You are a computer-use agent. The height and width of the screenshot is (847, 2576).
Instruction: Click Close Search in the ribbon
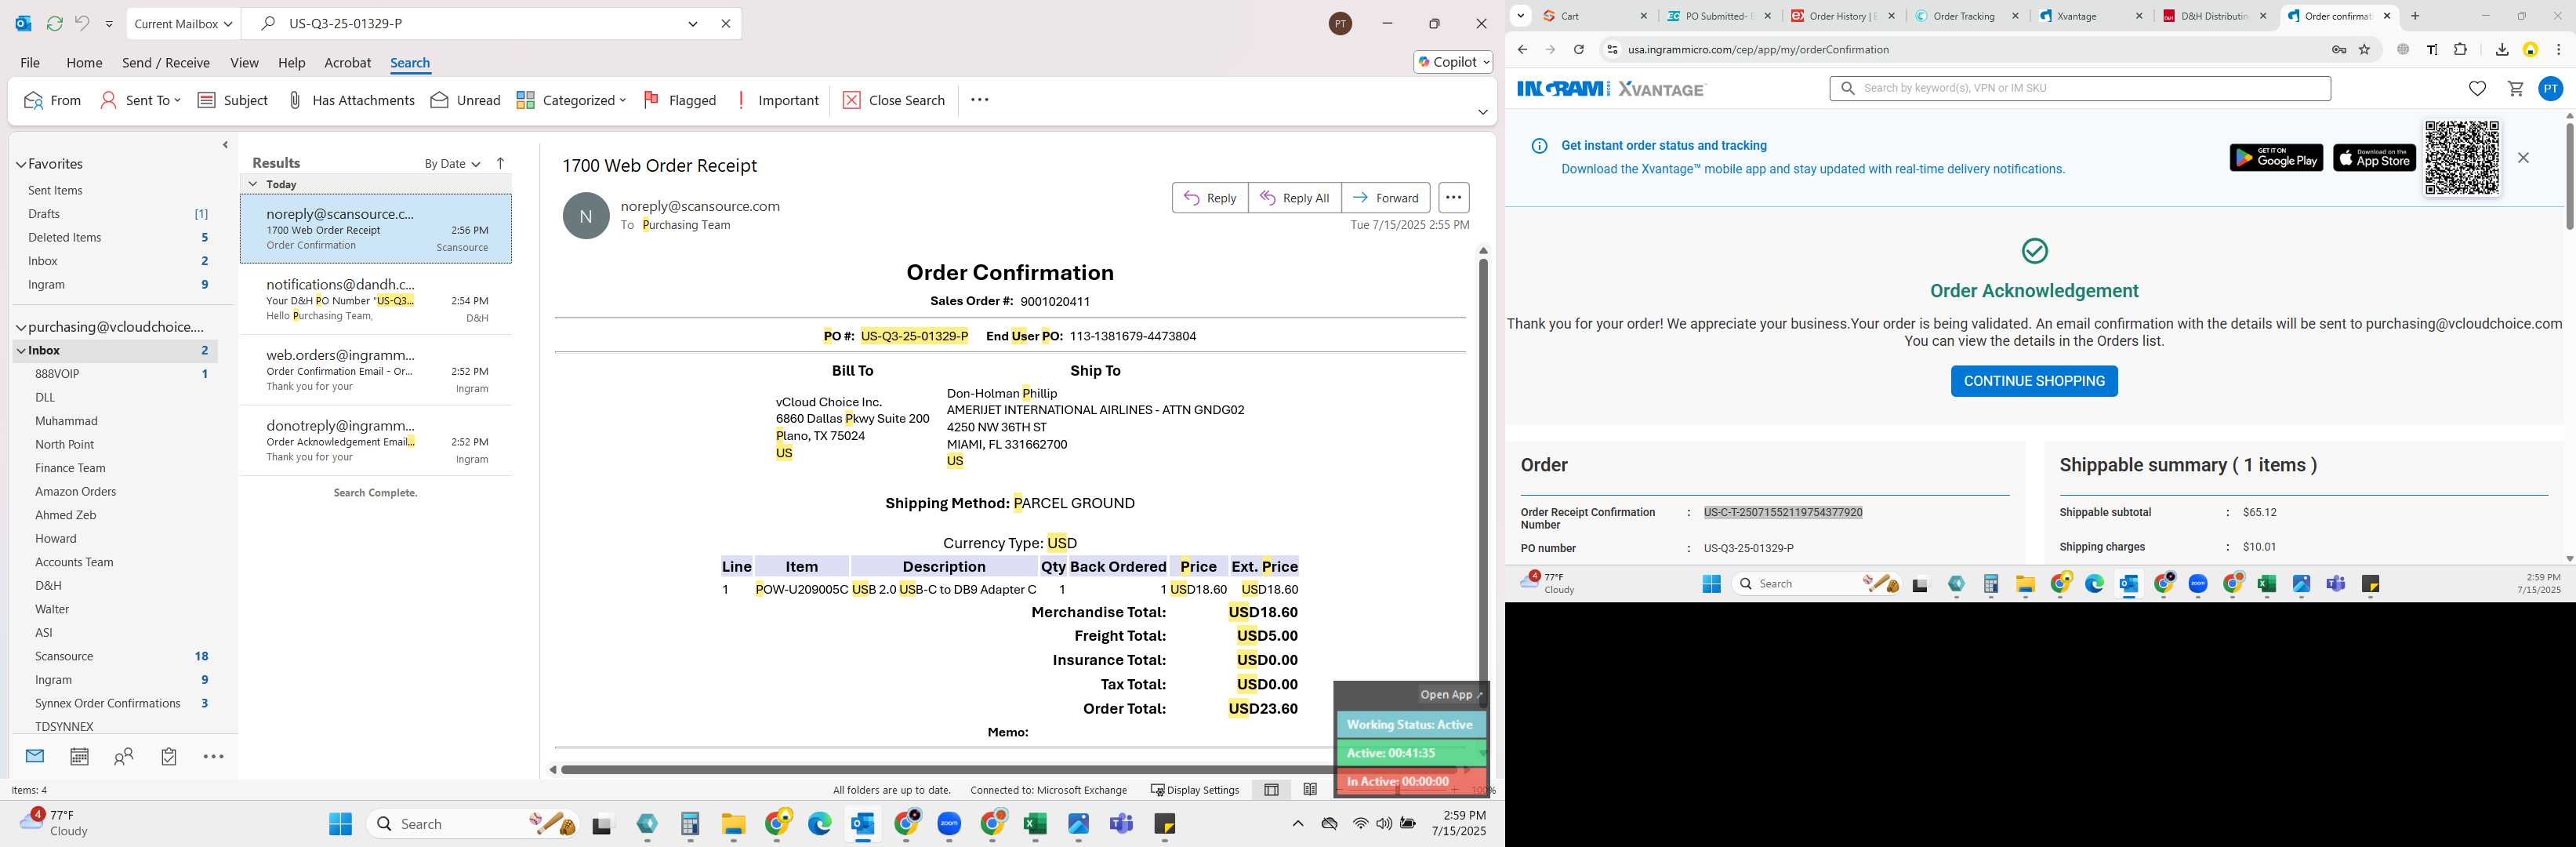tap(894, 100)
